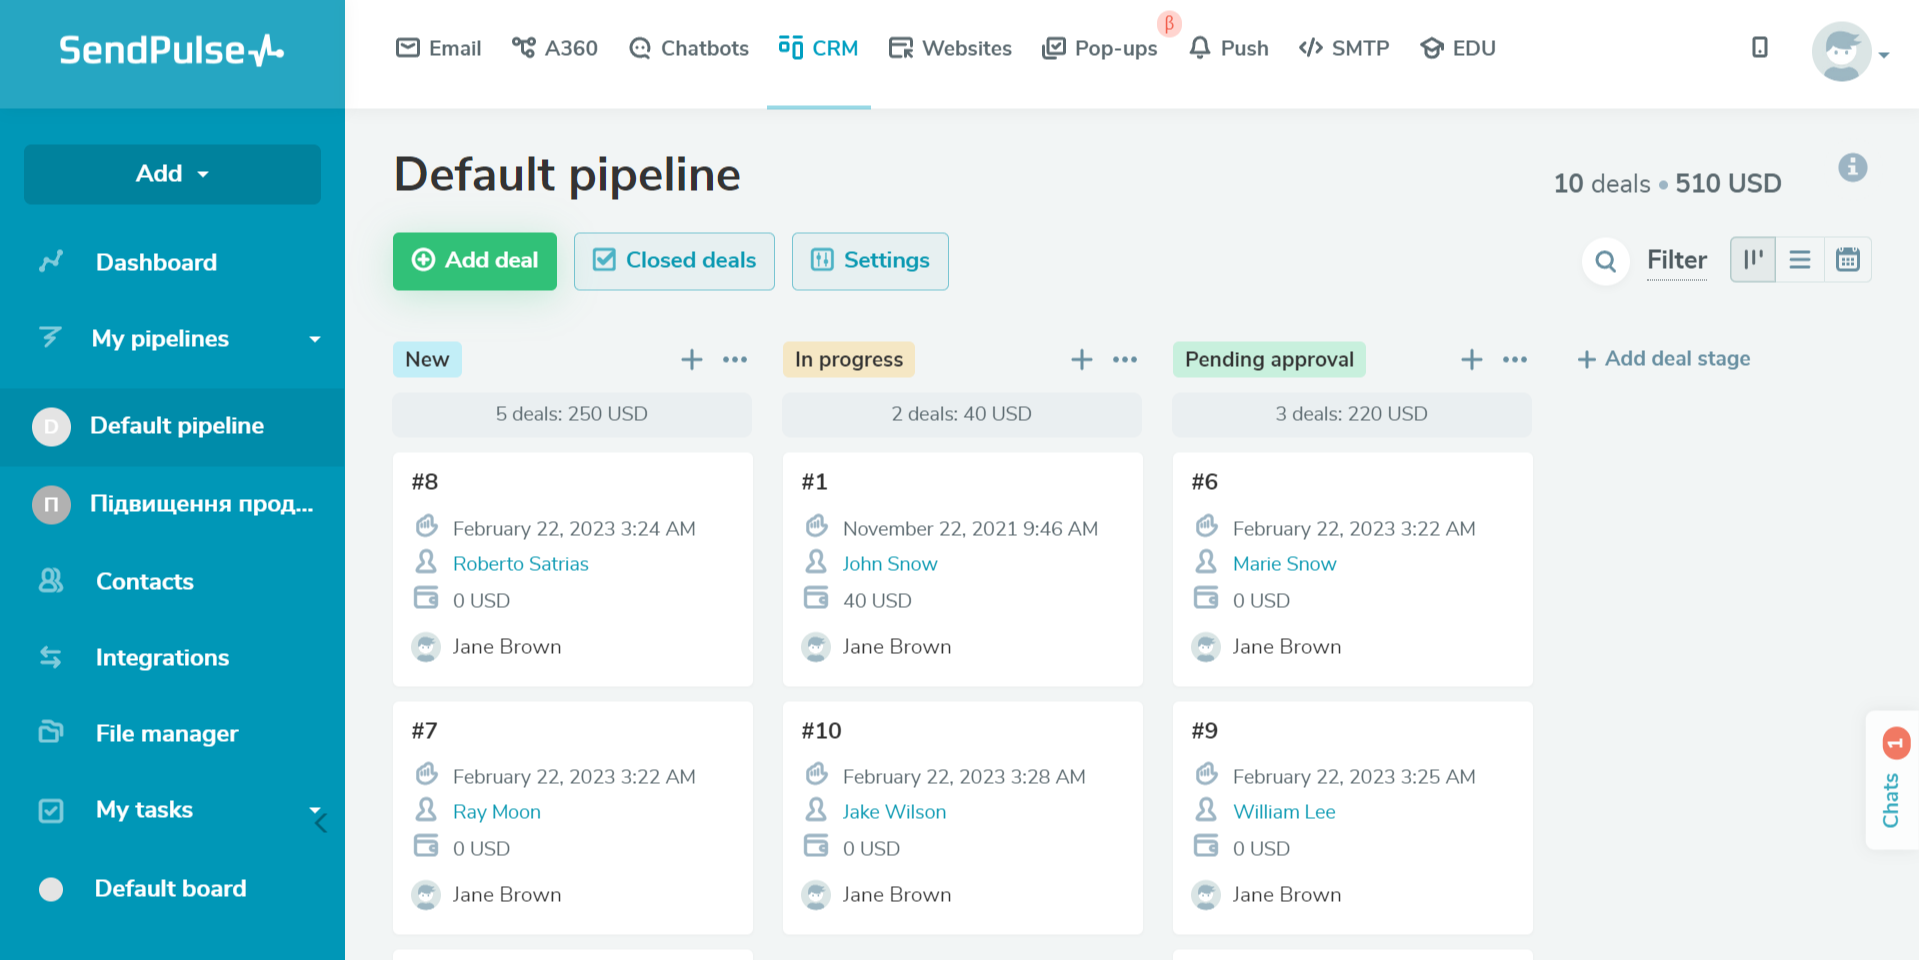This screenshot has height=960, width=1919.
Task: Add a deal in Pending approval stage
Action: [1471, 359]
